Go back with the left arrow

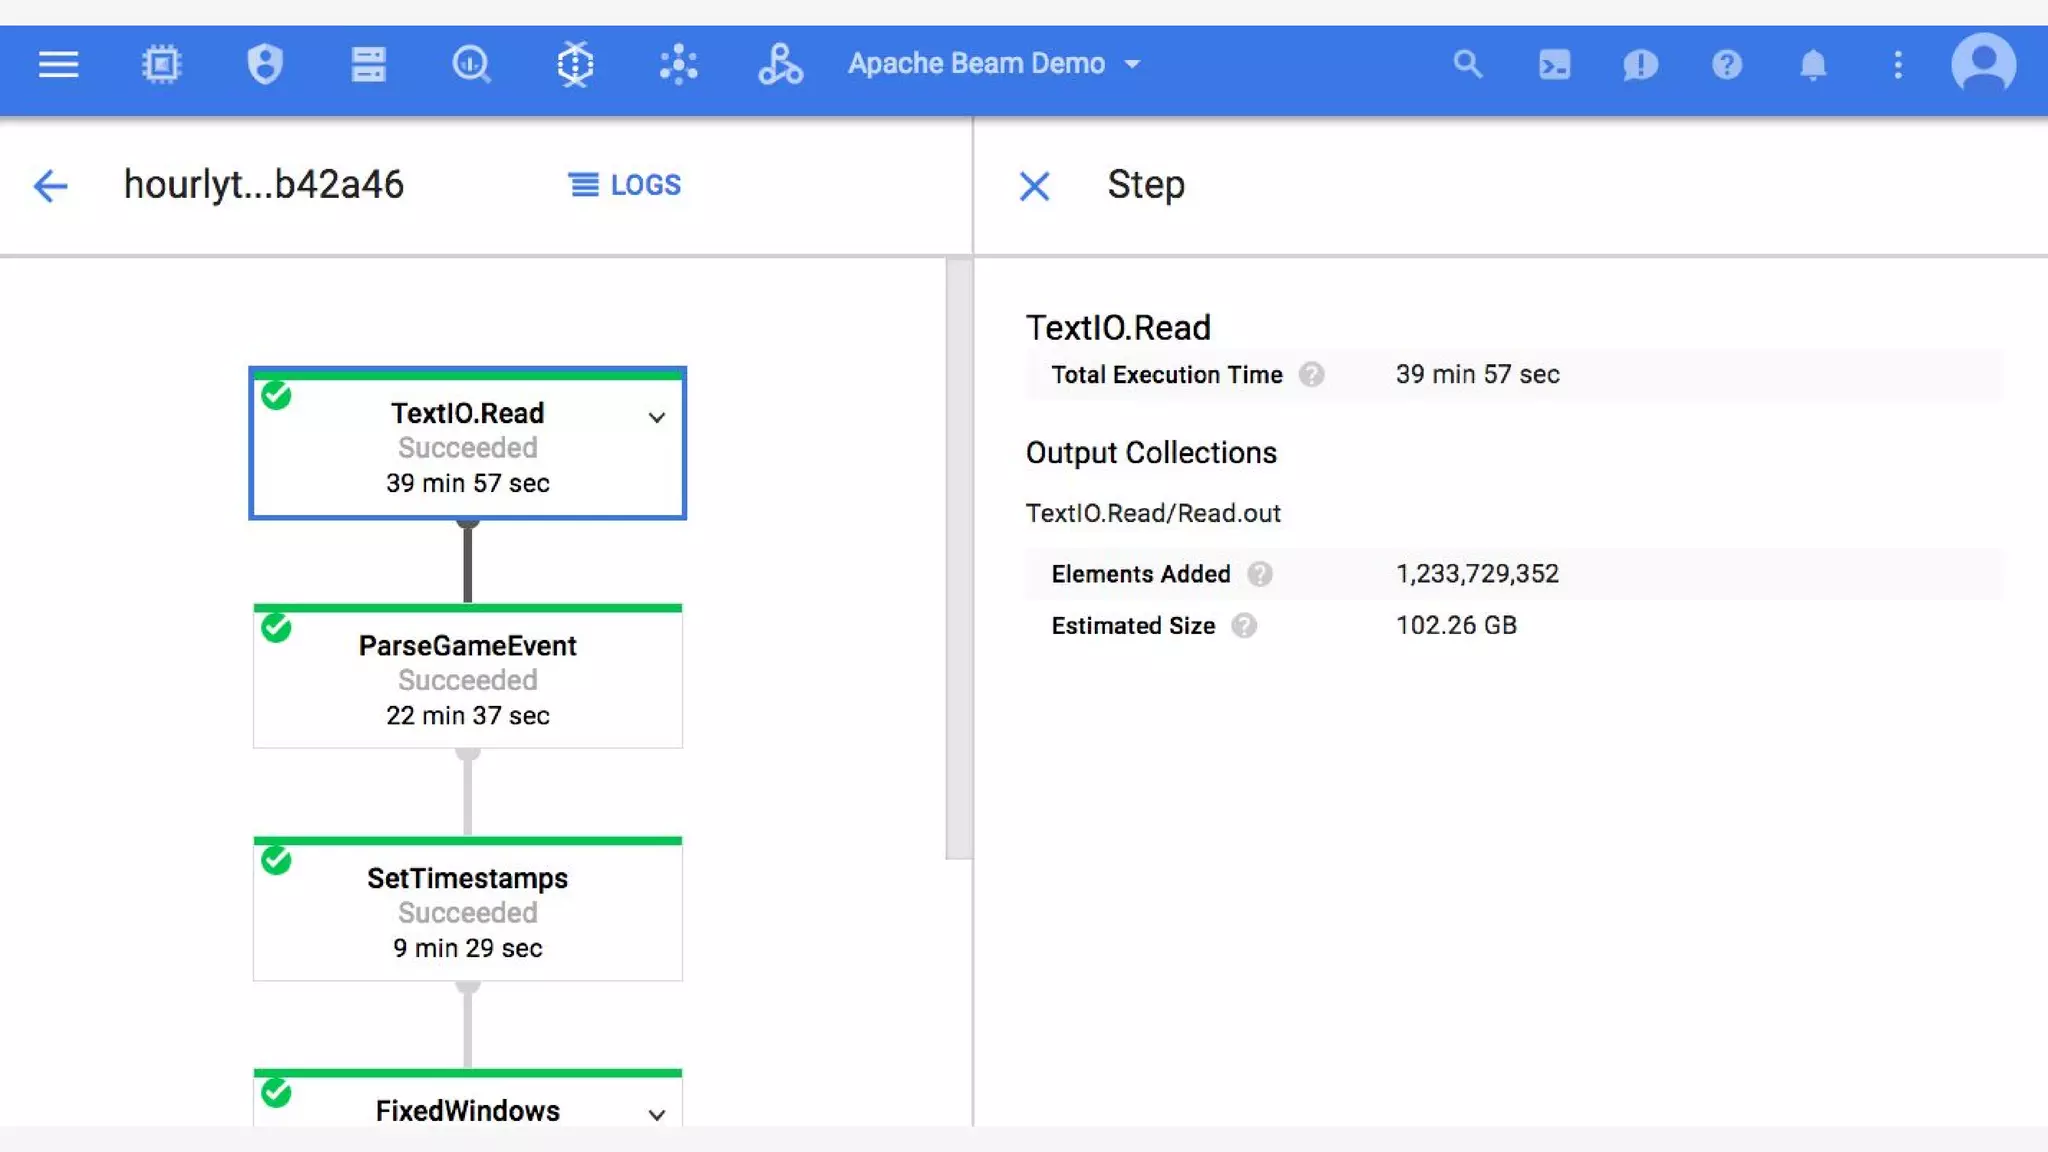tap(50, 185)
